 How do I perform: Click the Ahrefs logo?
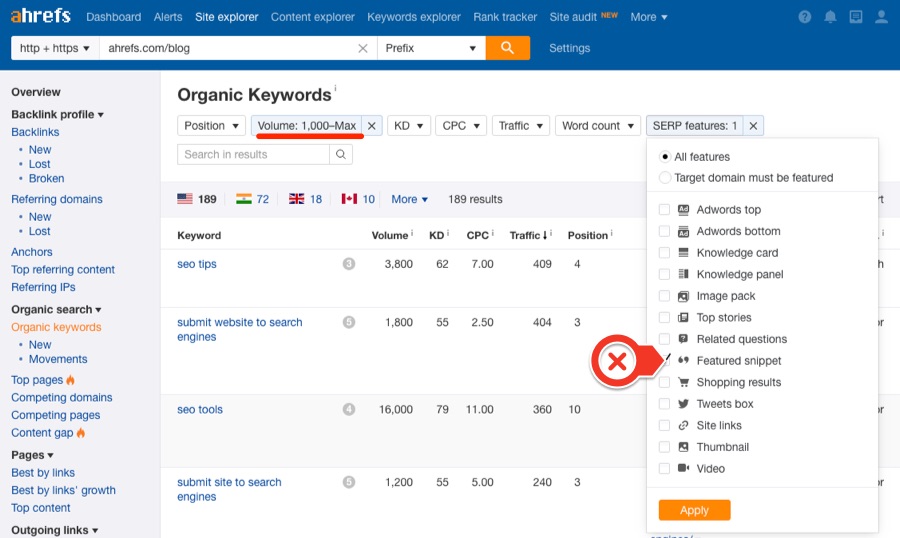[40, 16]
